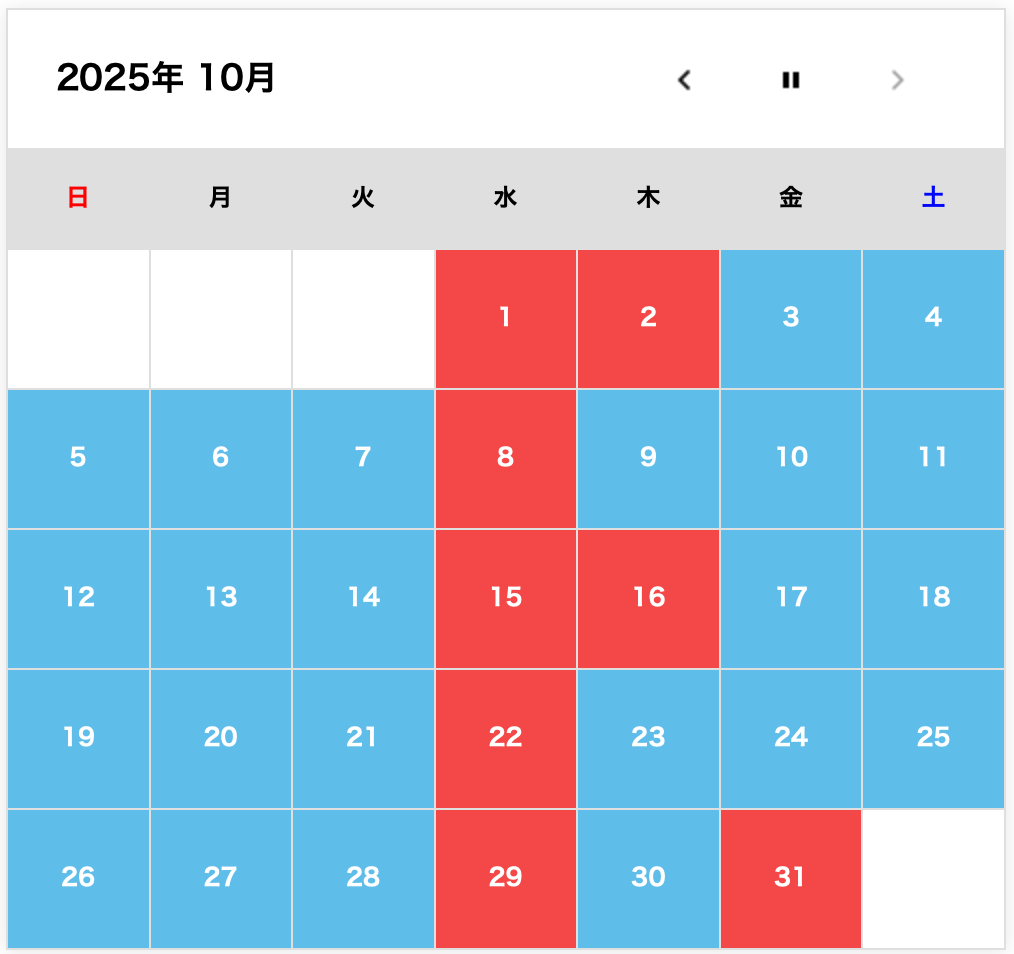Select October 13 on the calendar

pyautogui.click(x=221, y=598)
